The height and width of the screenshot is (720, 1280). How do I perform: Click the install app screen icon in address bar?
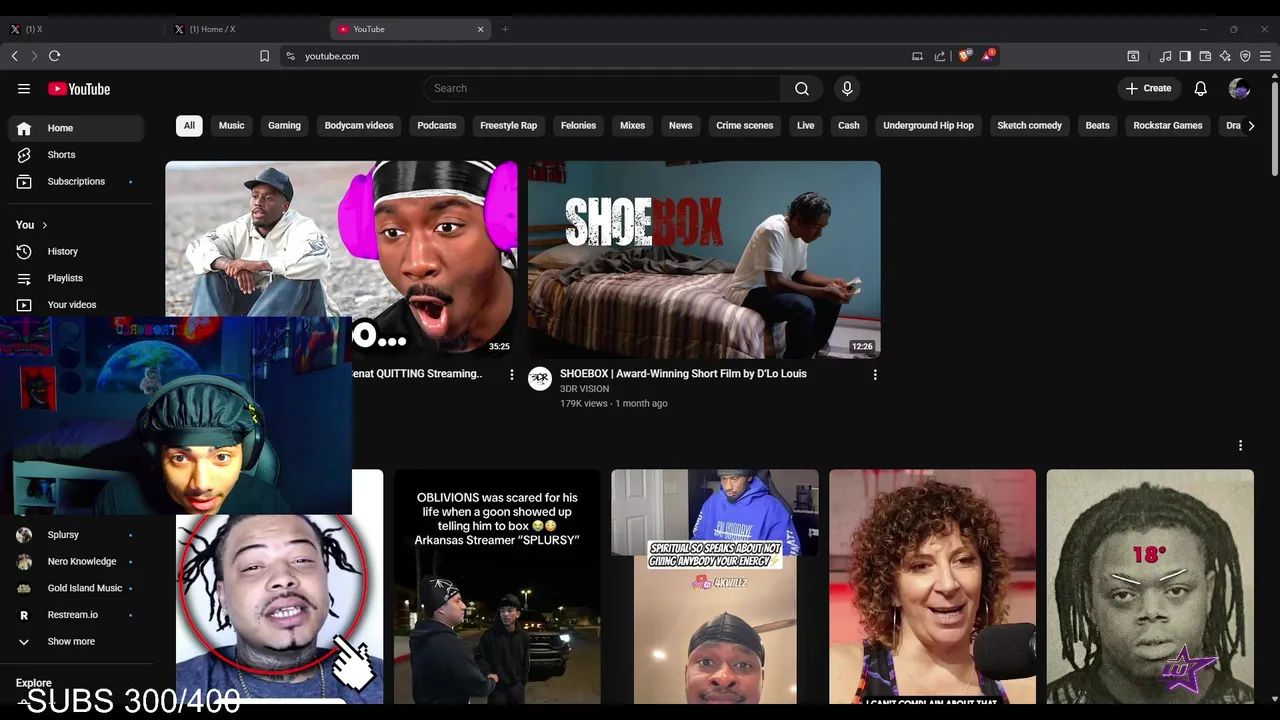pos(917,56)
